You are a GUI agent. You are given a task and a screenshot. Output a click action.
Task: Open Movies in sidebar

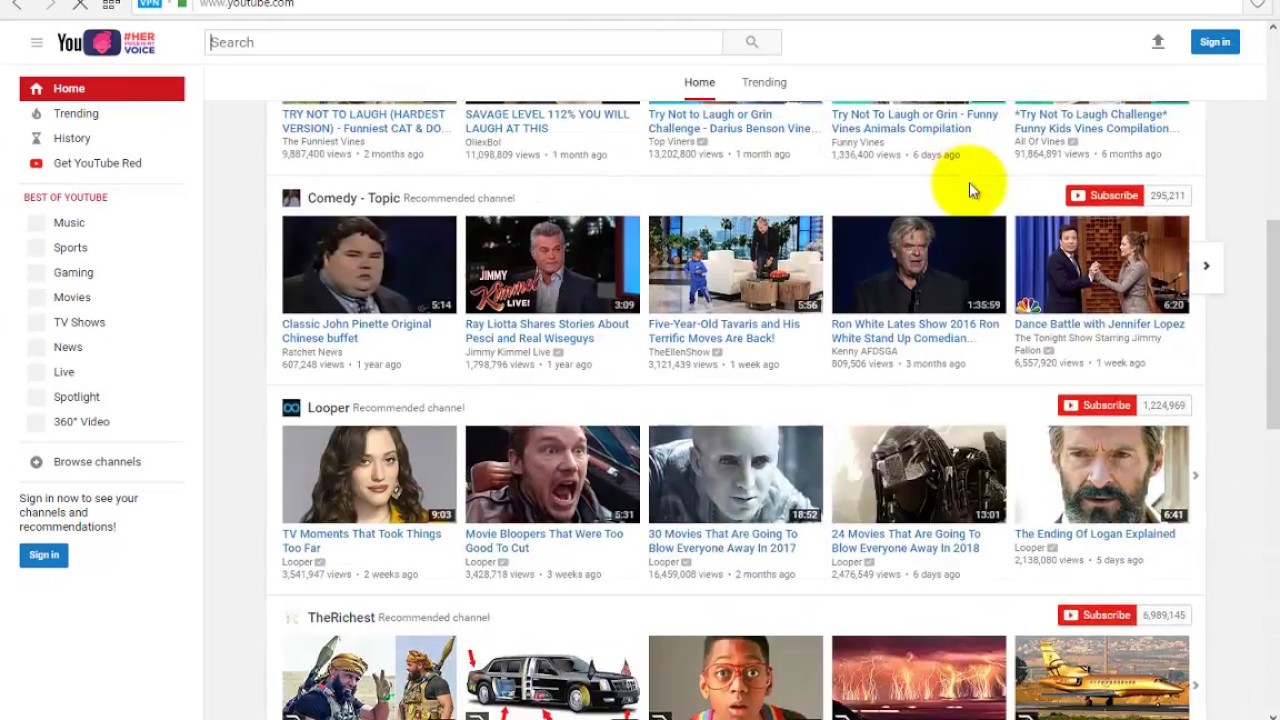(72, 298)
